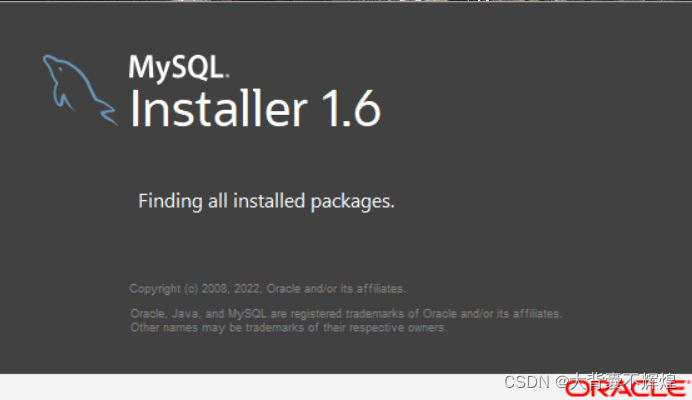Click "Other names may be trademarks" line

coord(289,328)
